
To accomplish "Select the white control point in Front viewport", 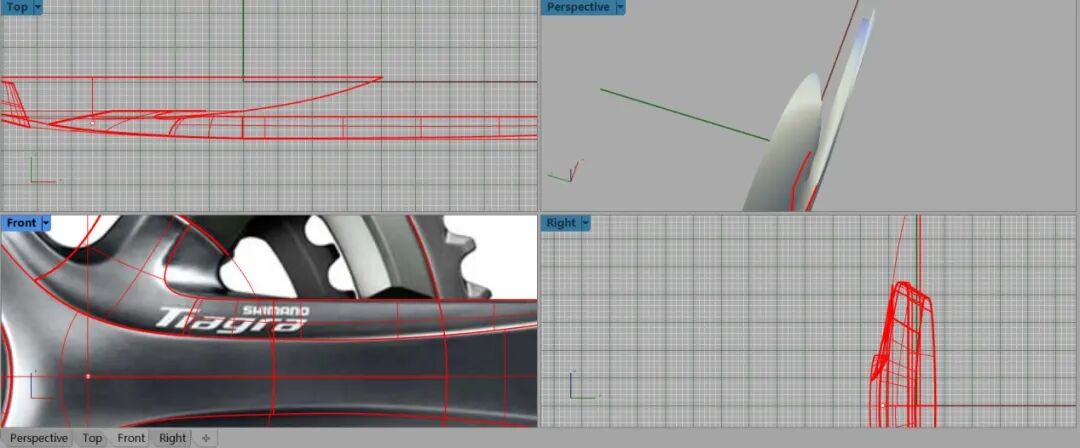I will pos(88,376).
